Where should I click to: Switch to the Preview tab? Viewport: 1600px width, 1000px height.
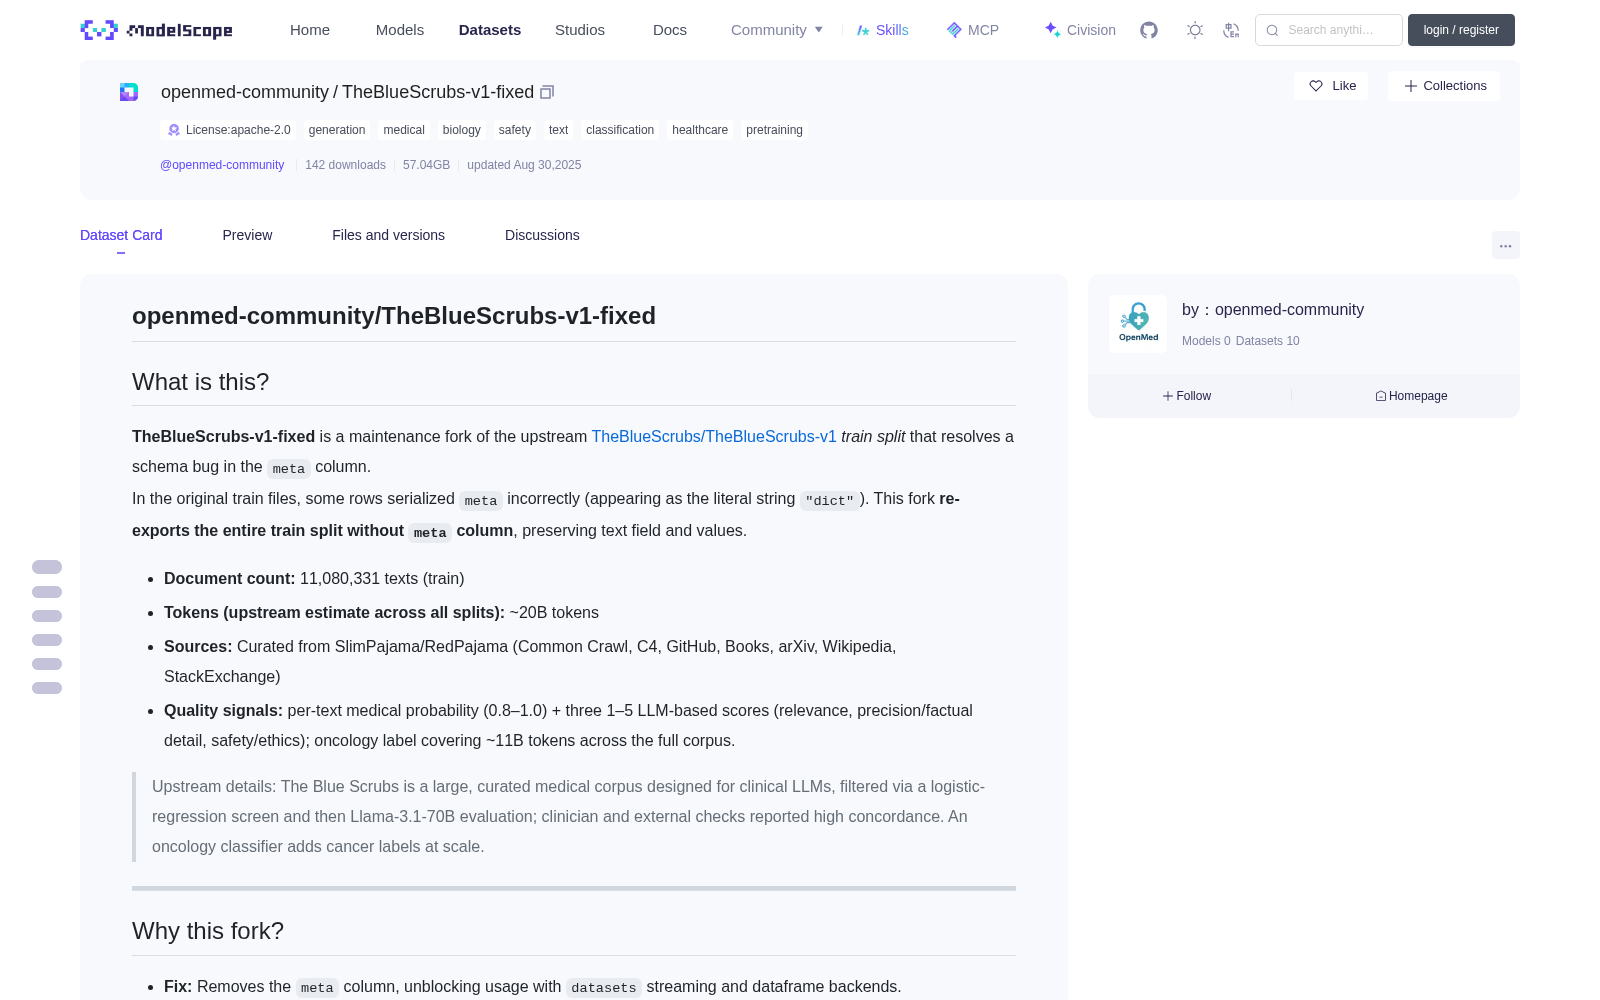pos(247,235)
